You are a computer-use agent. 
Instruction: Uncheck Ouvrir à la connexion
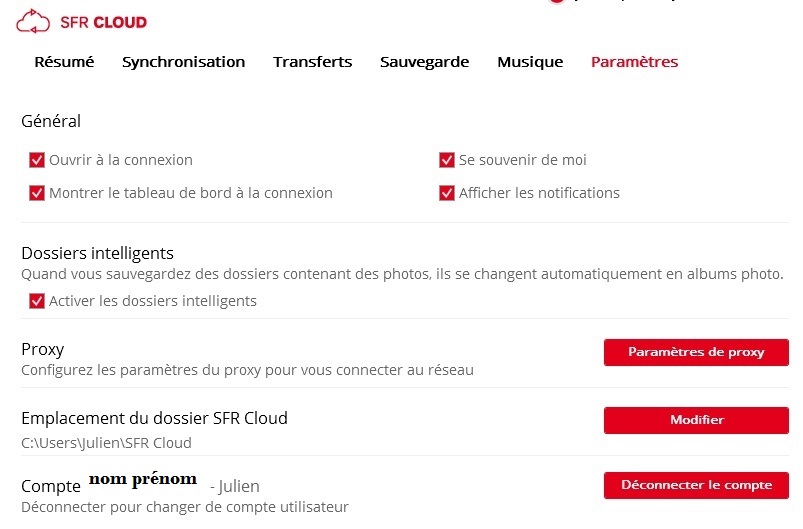(38, 160)
